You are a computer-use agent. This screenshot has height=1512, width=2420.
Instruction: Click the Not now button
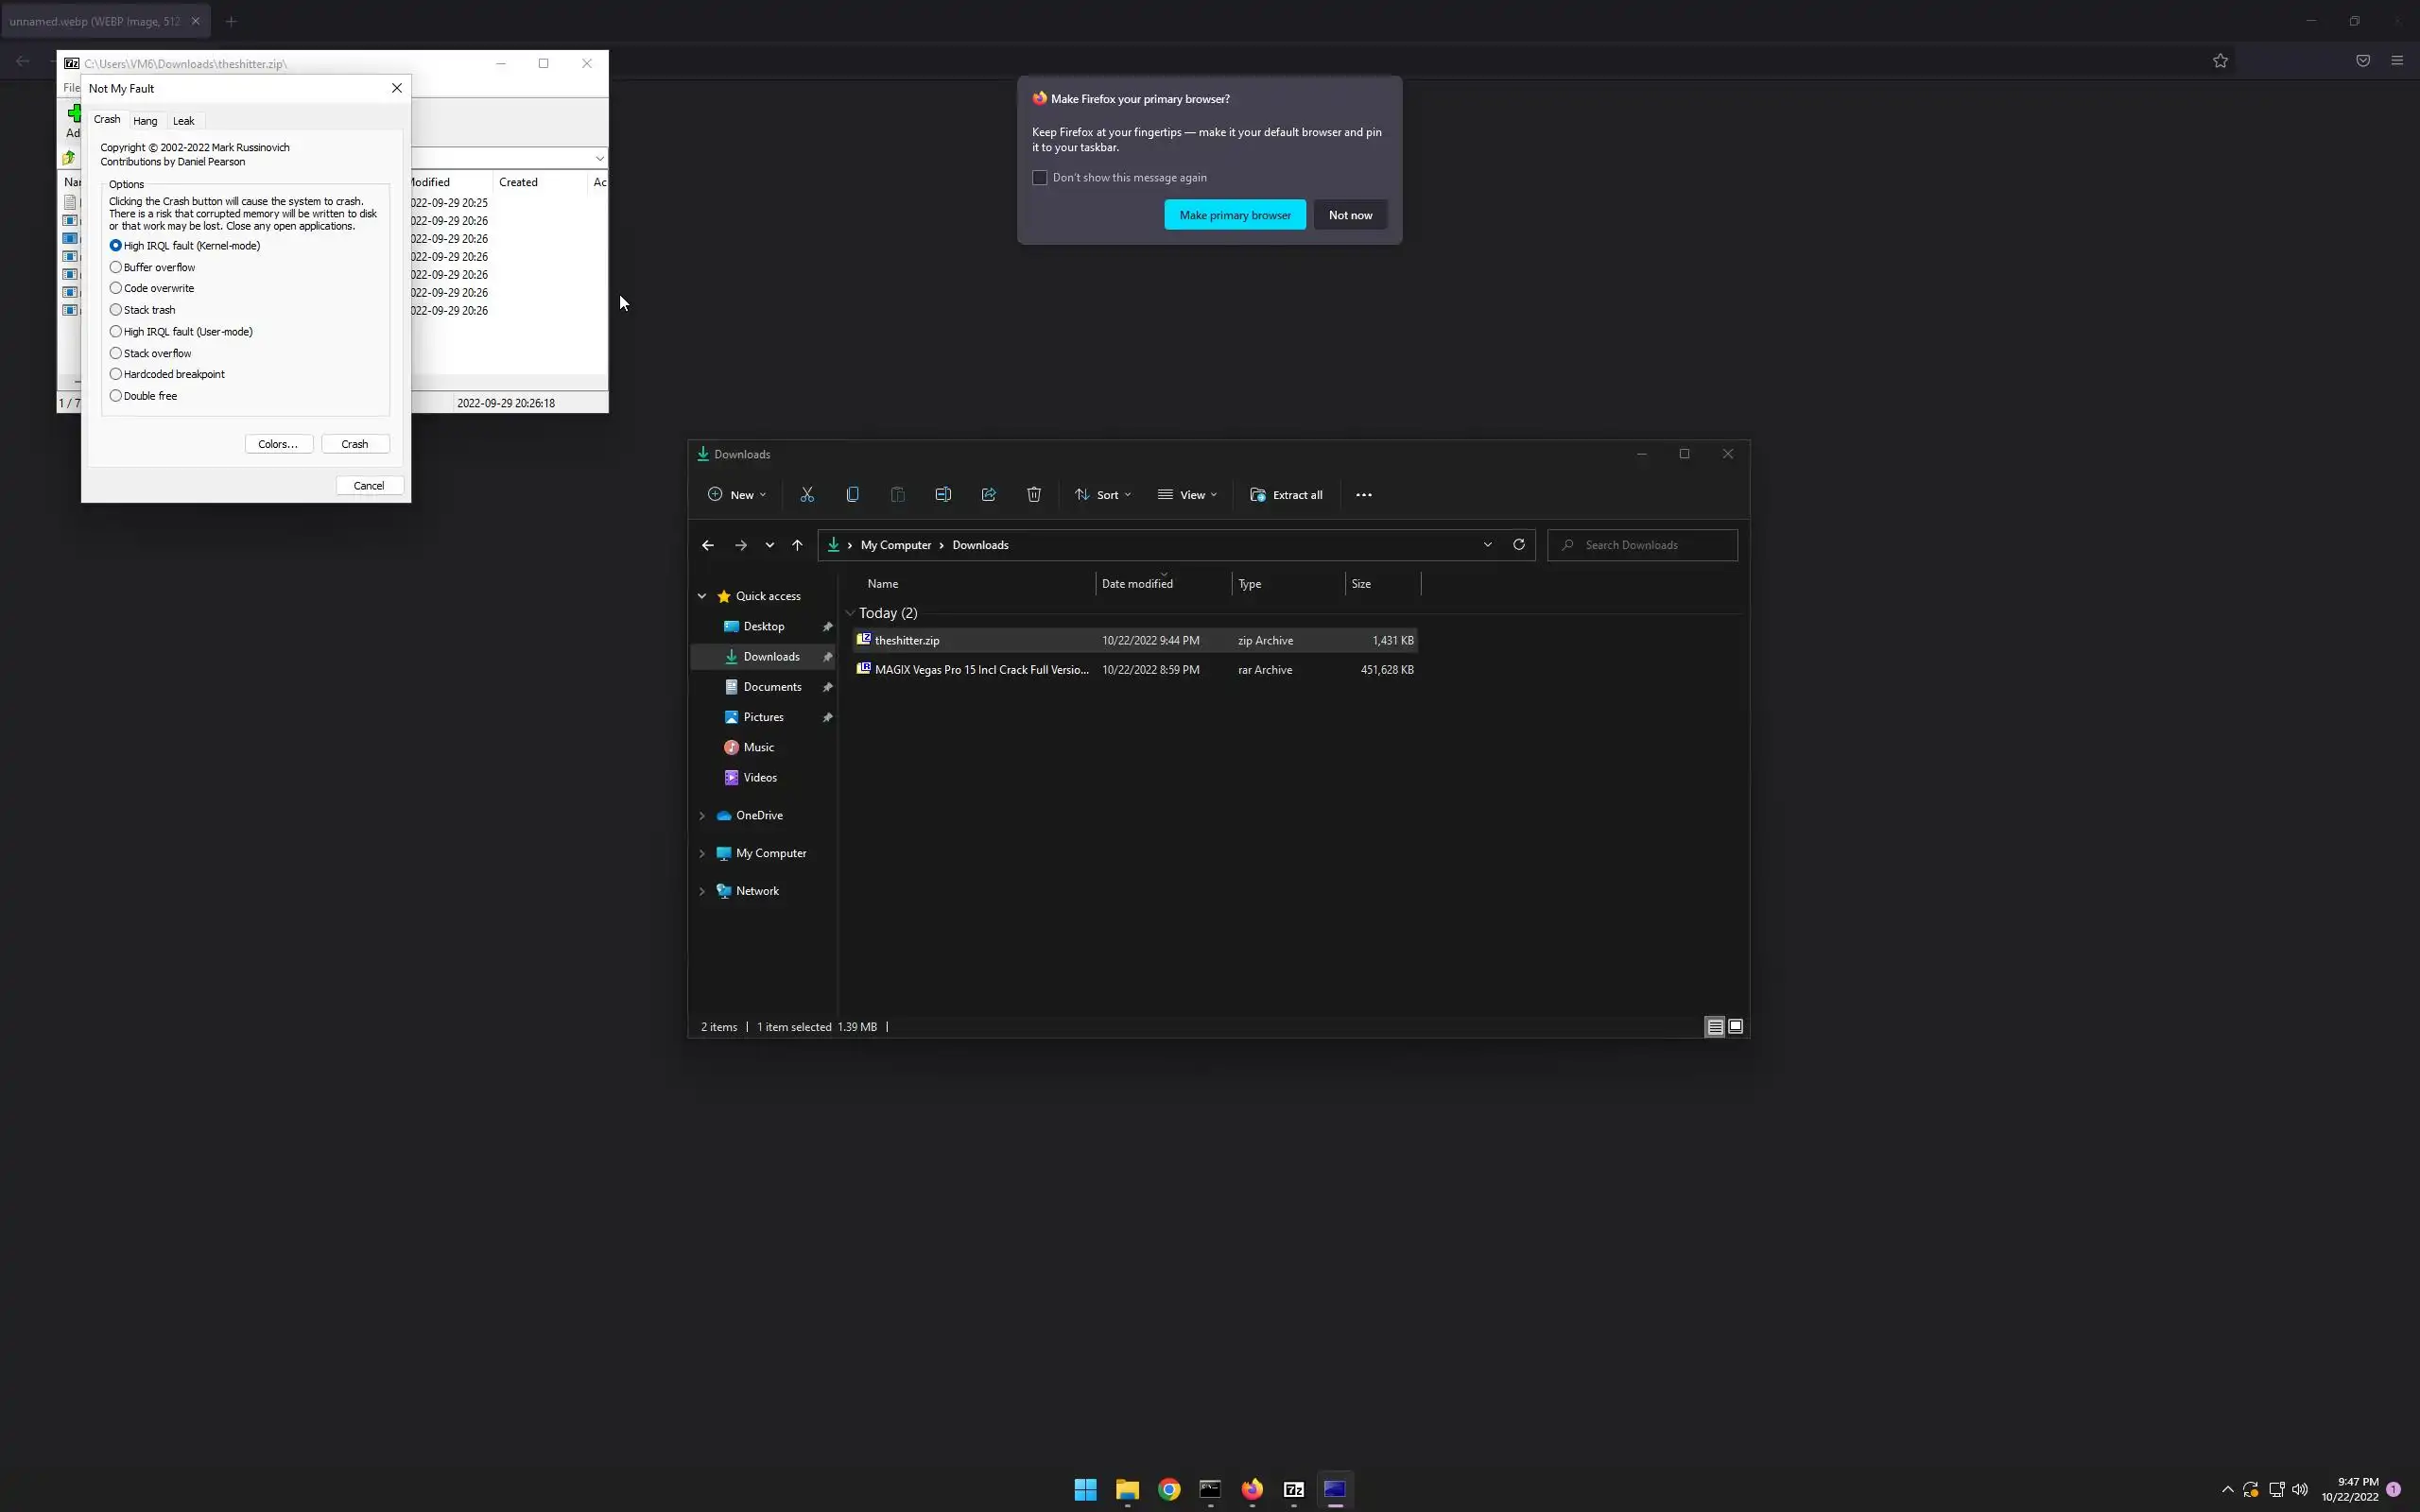tap(1350, 215)
